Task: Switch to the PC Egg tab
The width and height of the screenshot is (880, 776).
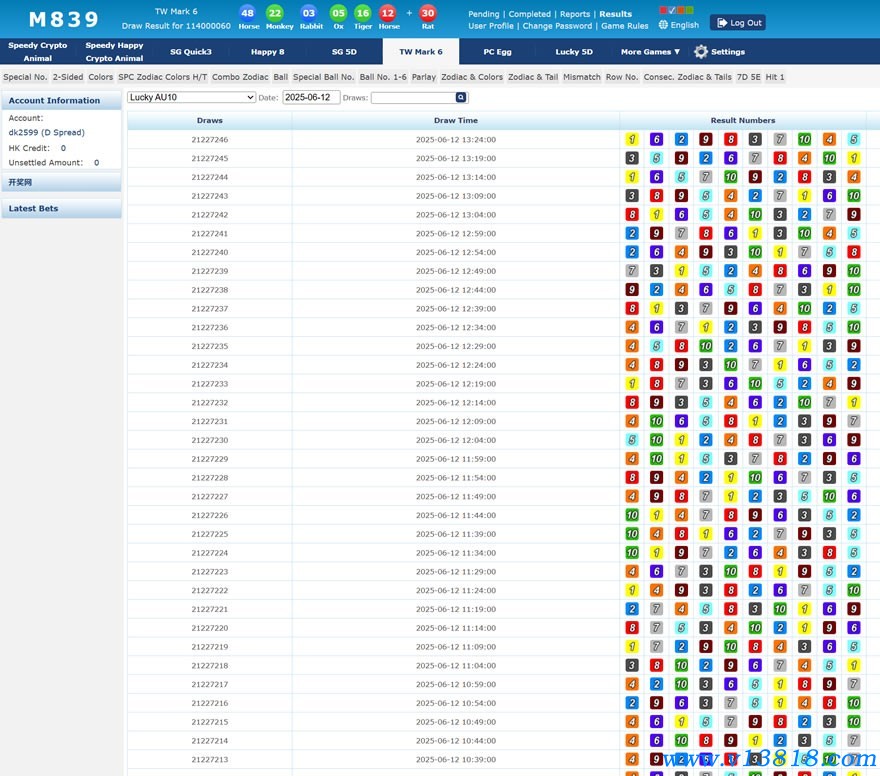Action: coord(497,52)
